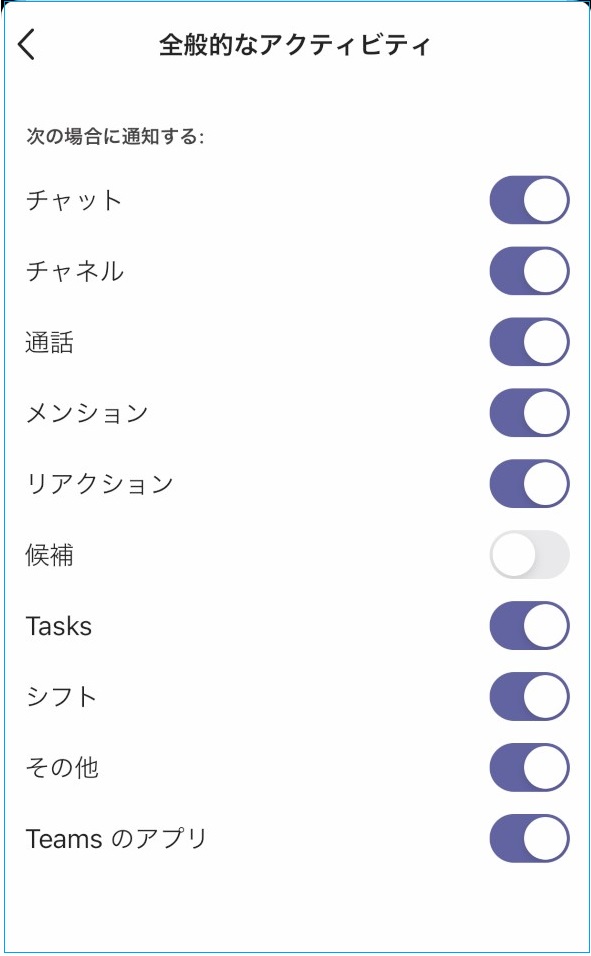
Task: Turn off the チャネル notification switch
Action: click(529, 271)
